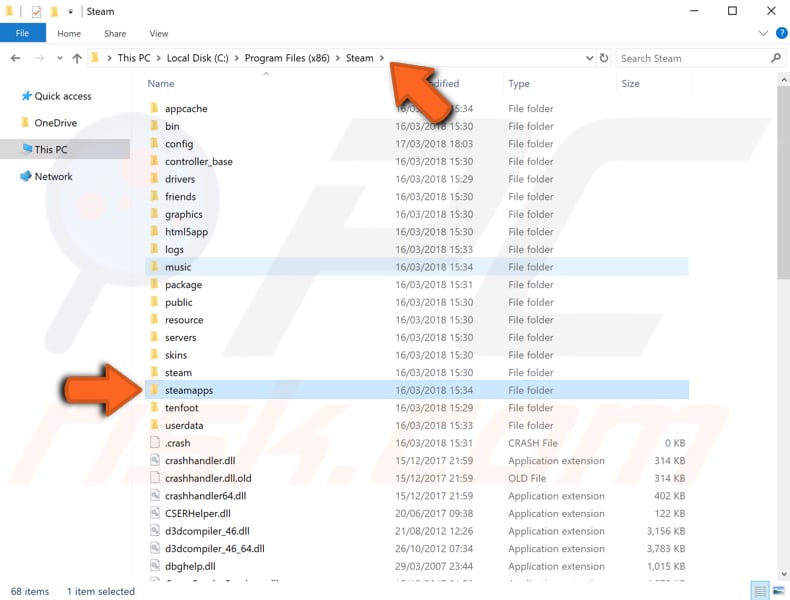This screenshot has width=790, height=600.
Task: Click the vertical scrollbar thumb
Action: [783, 182]
